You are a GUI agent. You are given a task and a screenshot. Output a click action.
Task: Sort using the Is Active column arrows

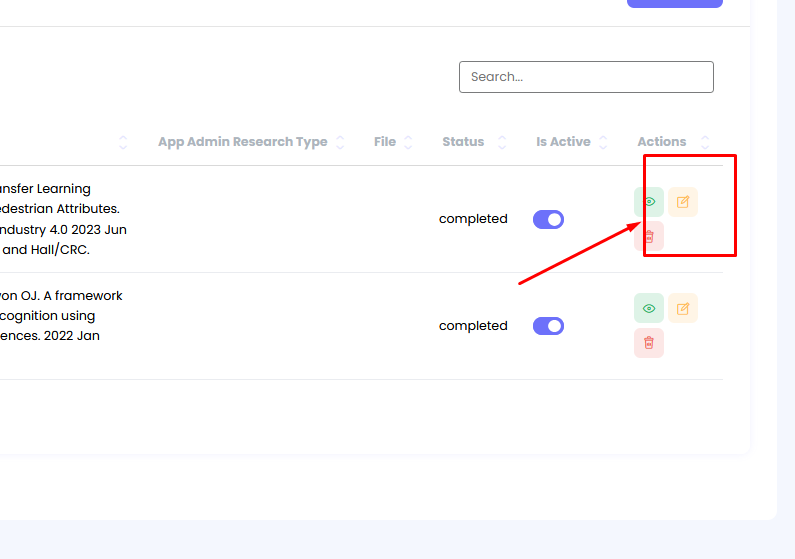(x=603, y=142)
